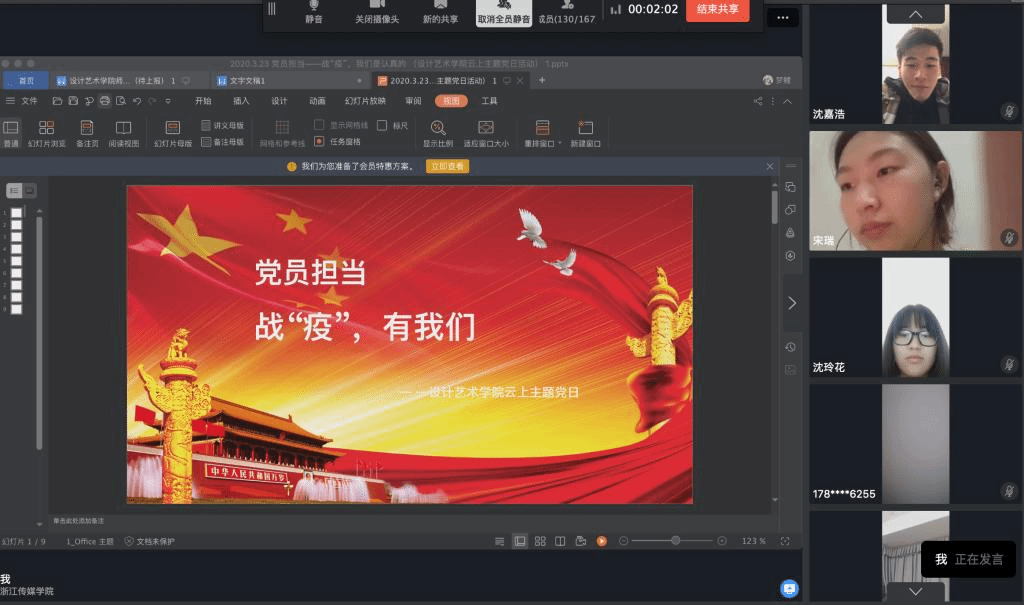Click 关闭摄像头 to turn off camera
The height and width of the screenshot is (605, 1024).
point(377,12)
